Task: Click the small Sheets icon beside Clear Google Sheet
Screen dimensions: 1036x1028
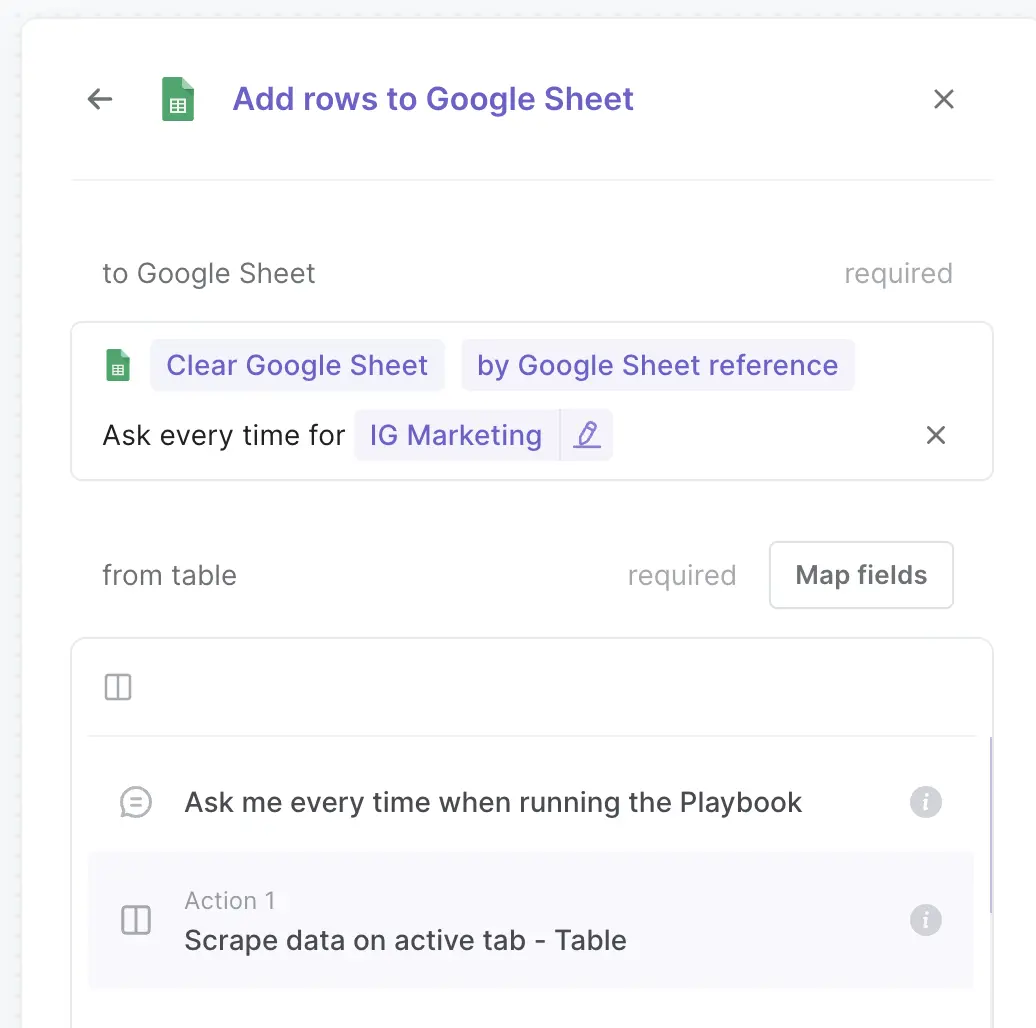Action: pyautogui.click(x=118, y=366)
